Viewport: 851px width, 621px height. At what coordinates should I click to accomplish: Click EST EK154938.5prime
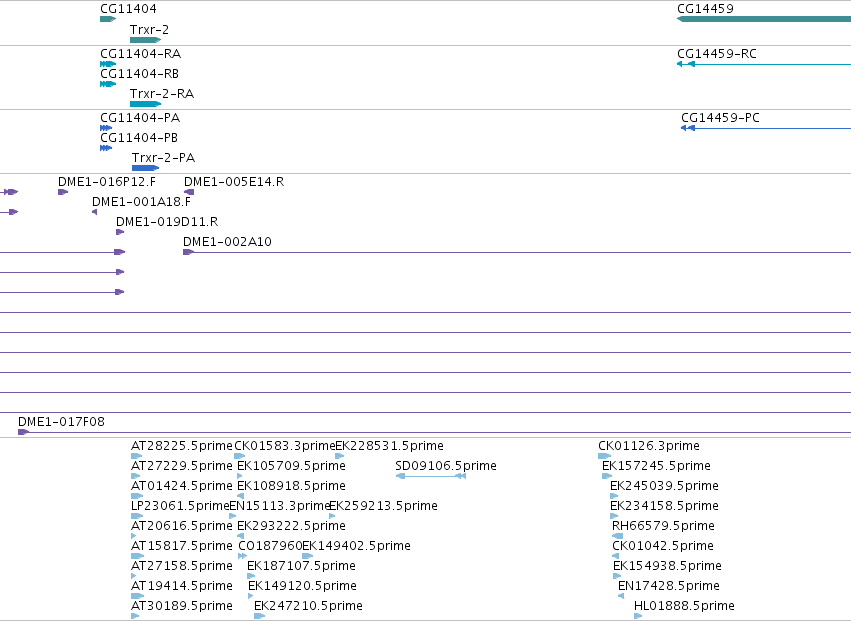click(667, 567)
